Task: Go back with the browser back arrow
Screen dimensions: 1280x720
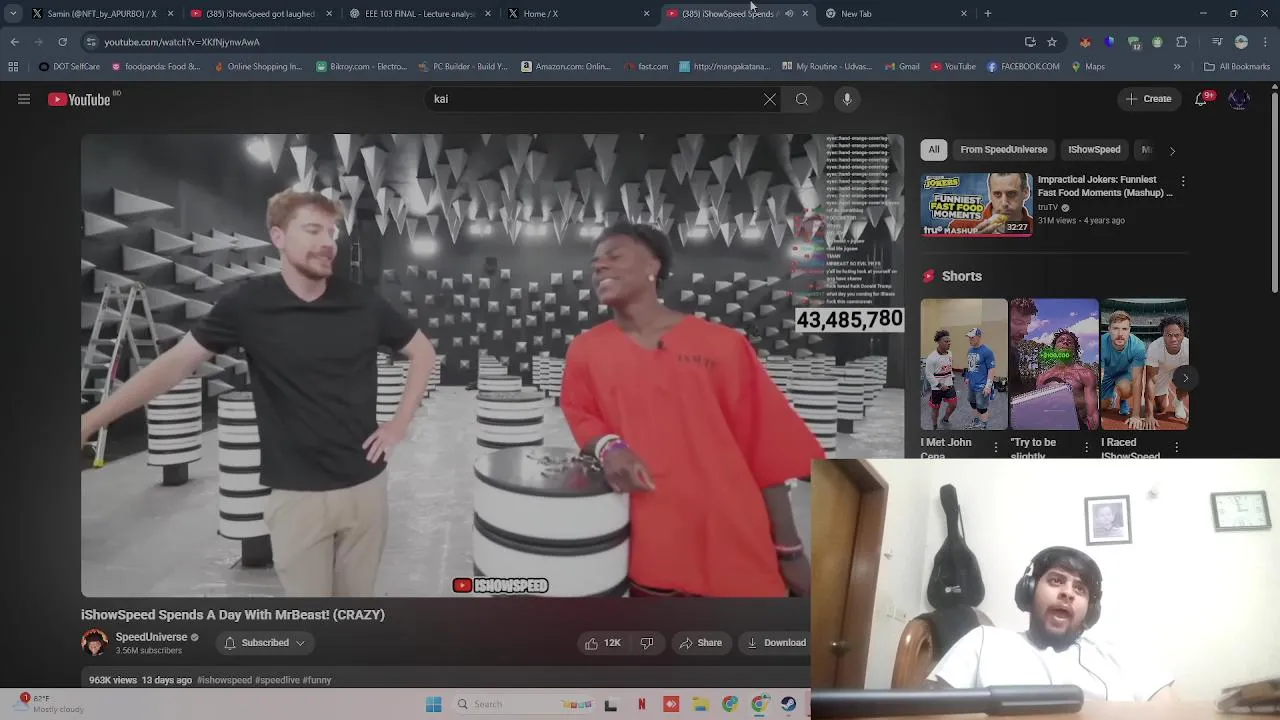Action: click(x=14, y=42)
